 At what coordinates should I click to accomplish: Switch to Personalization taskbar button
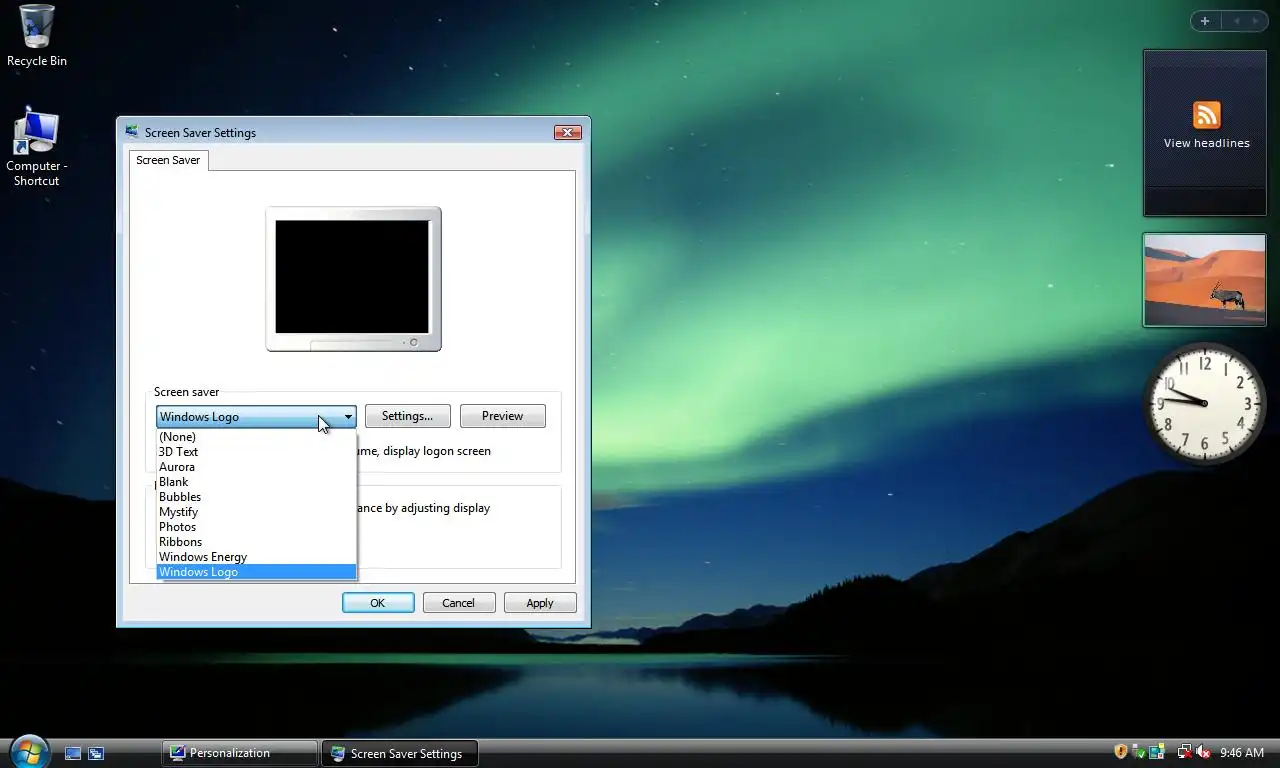pyautogui.click(x=239, y=753)
